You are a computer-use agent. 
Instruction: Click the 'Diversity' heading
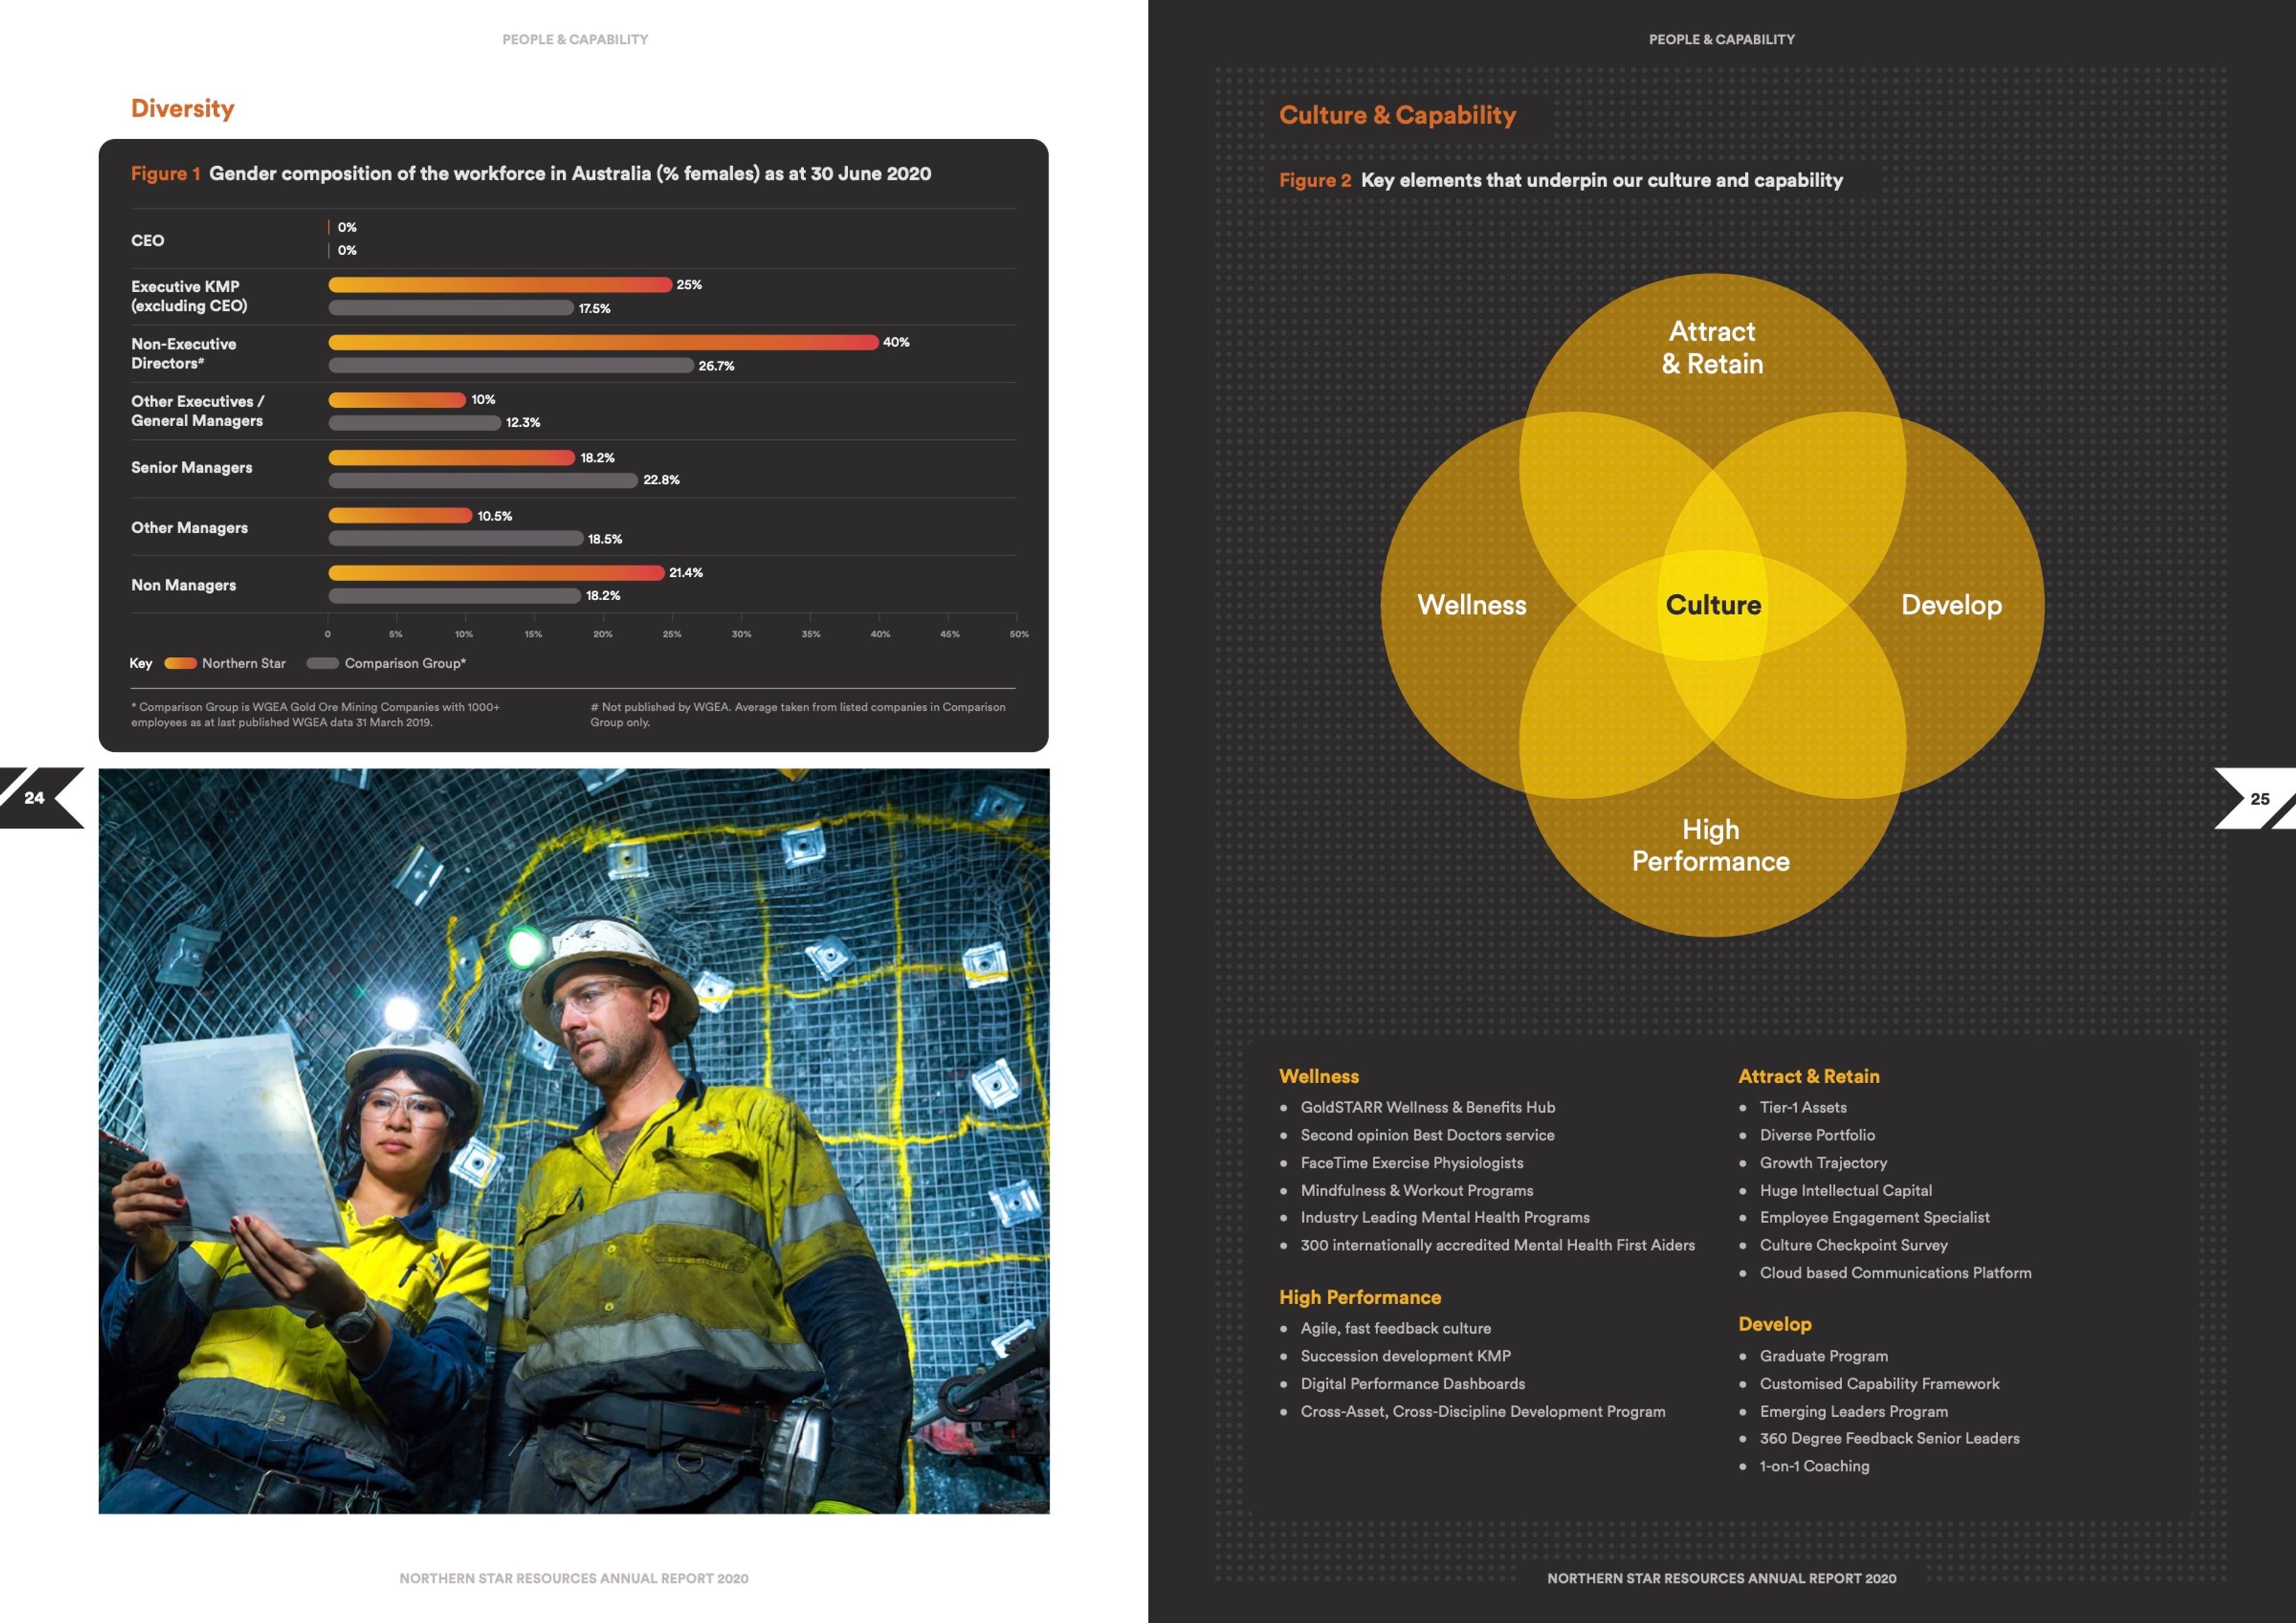coord(183,108)
